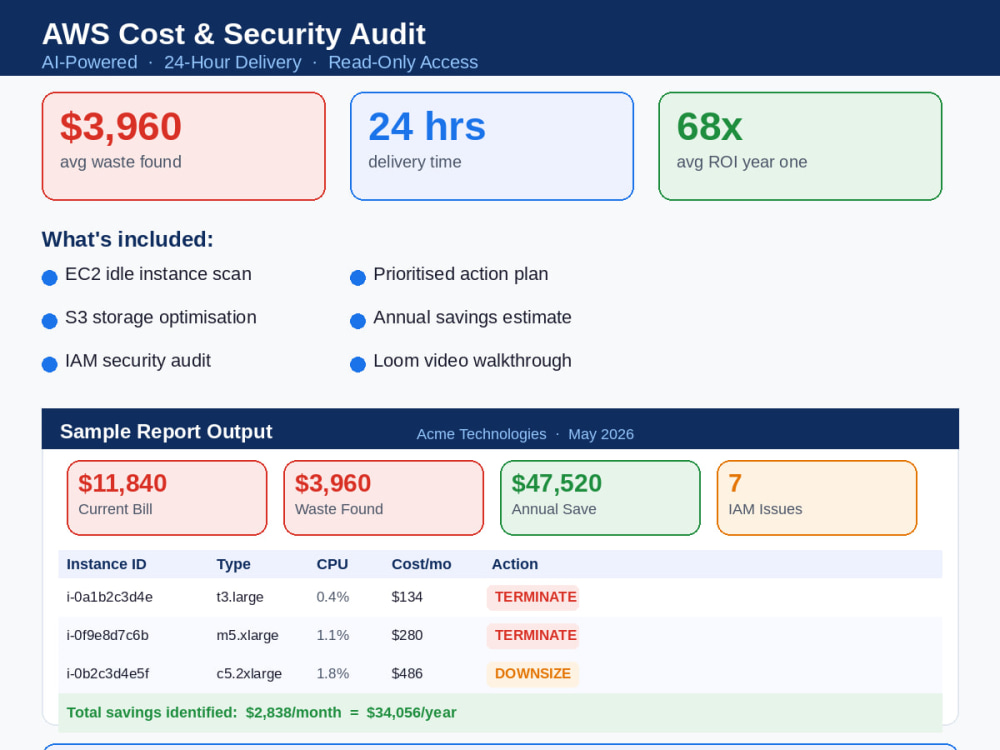Click the 'Total savings identified:' label
Screen dimensions: 1000x750
(152, 712)
